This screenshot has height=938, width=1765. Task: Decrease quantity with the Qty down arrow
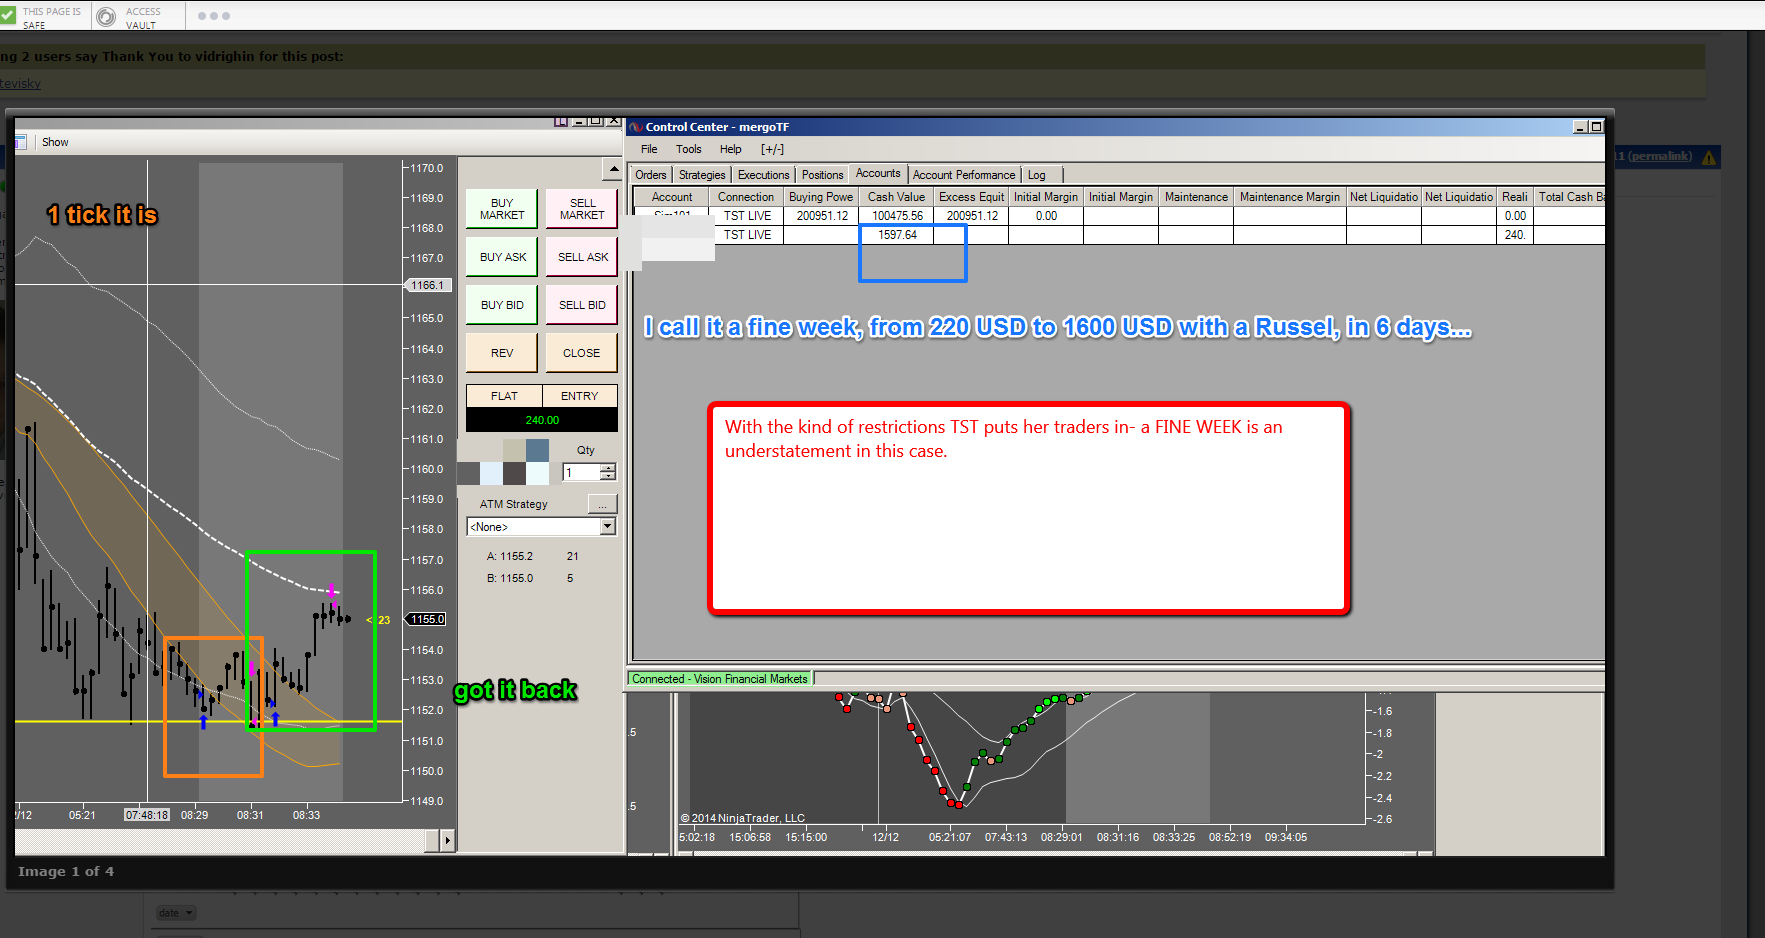pos(608,476)
